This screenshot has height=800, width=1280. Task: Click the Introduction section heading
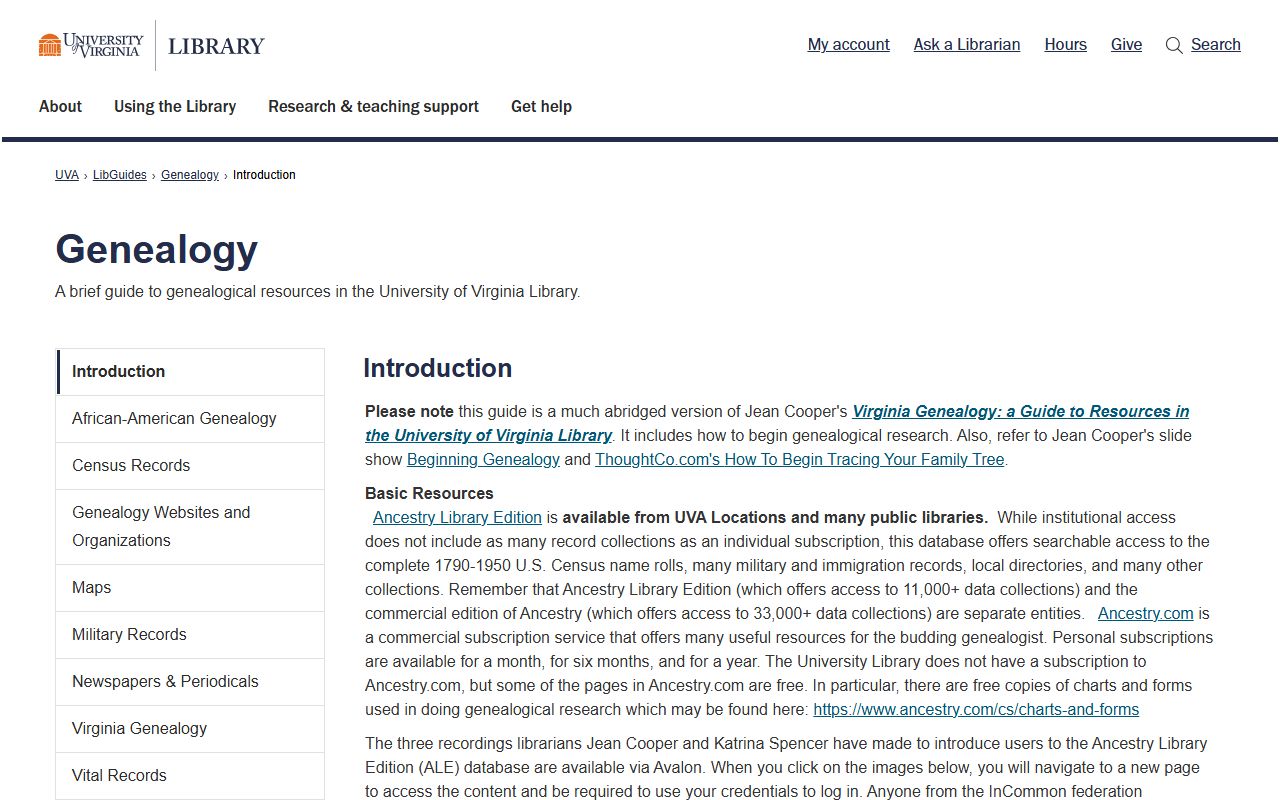pos(438,368)
